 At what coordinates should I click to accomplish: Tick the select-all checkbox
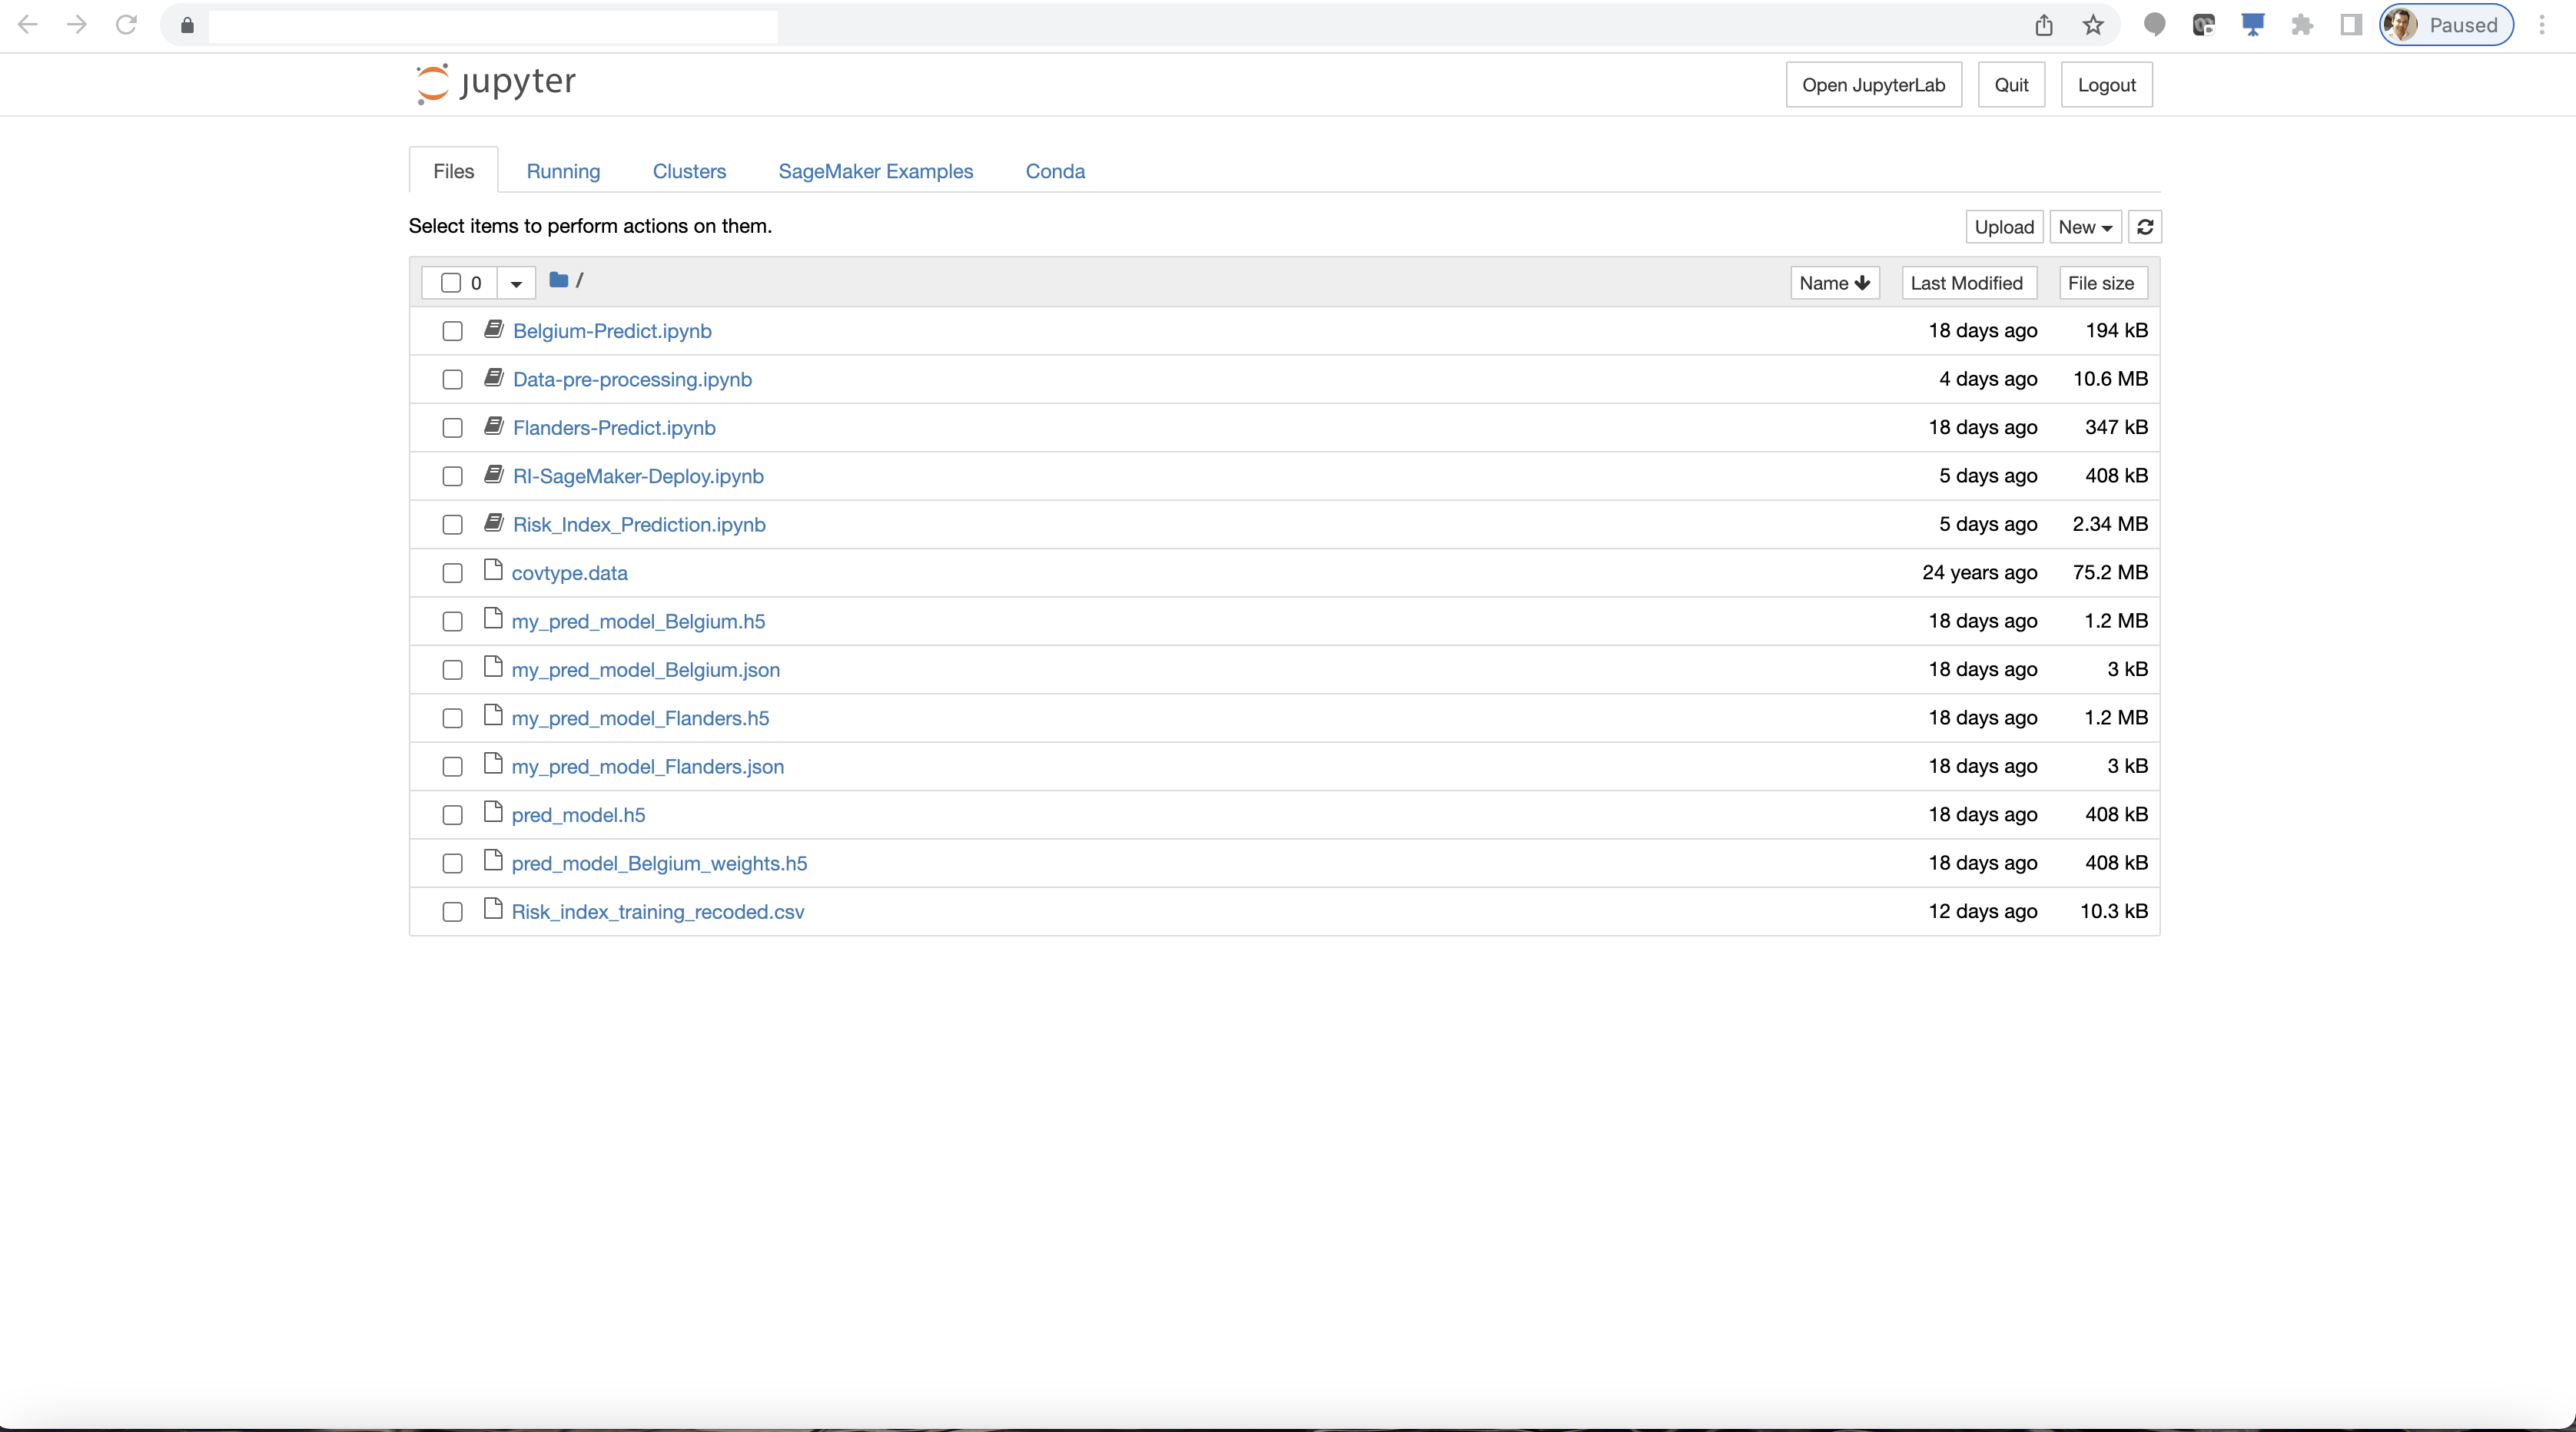tap(451, 283)
